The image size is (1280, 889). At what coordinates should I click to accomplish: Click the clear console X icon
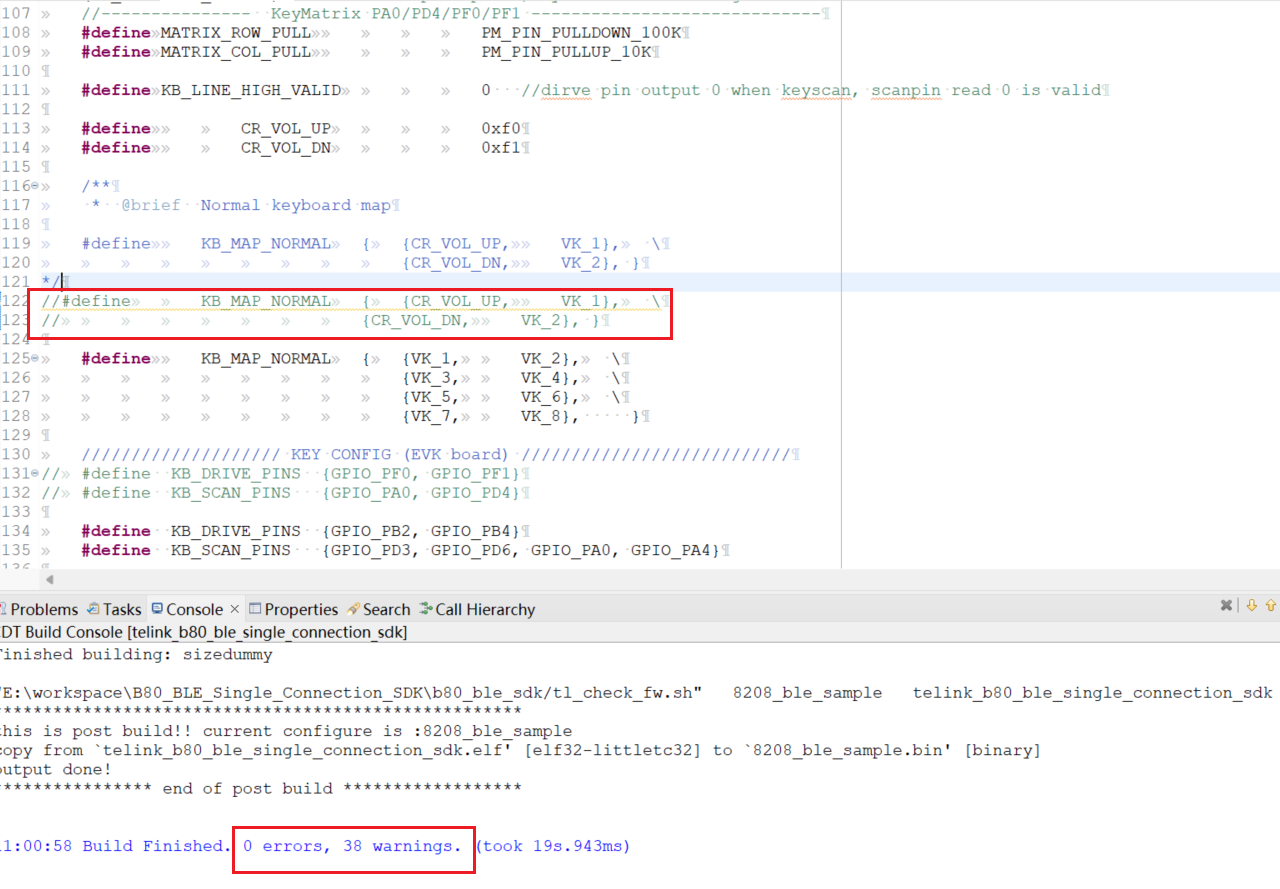pos(1226,605)
